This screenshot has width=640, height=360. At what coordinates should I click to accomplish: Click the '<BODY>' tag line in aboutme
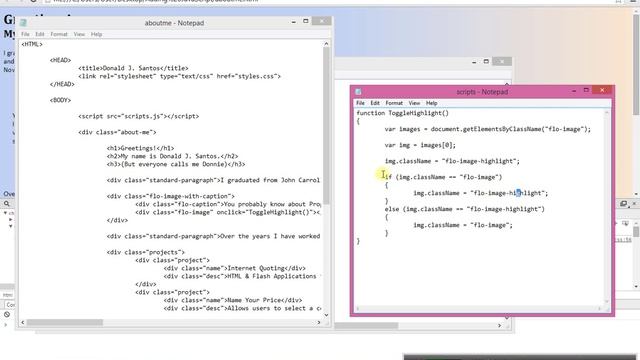[60, 100]
